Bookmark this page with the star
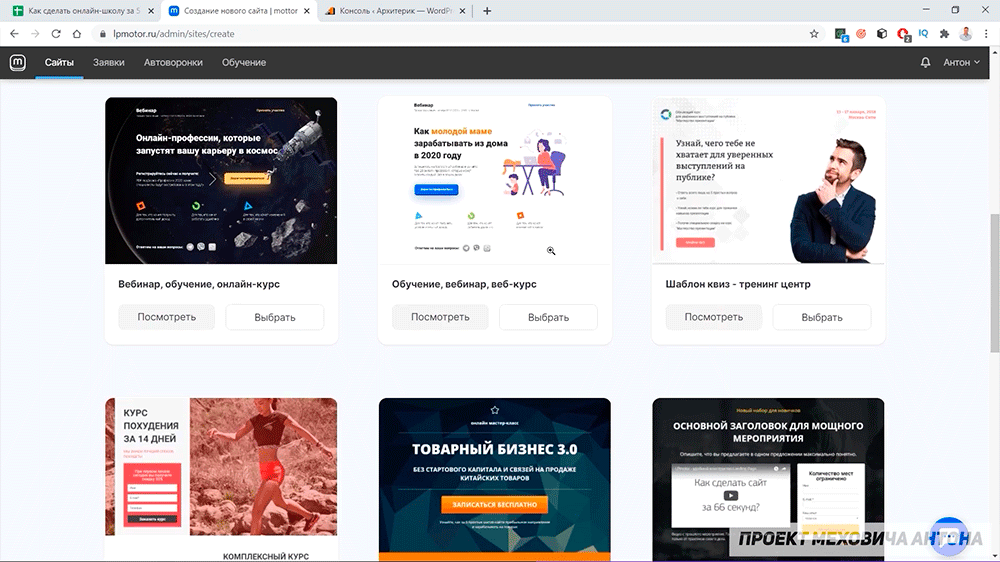 tap(814, 34)
